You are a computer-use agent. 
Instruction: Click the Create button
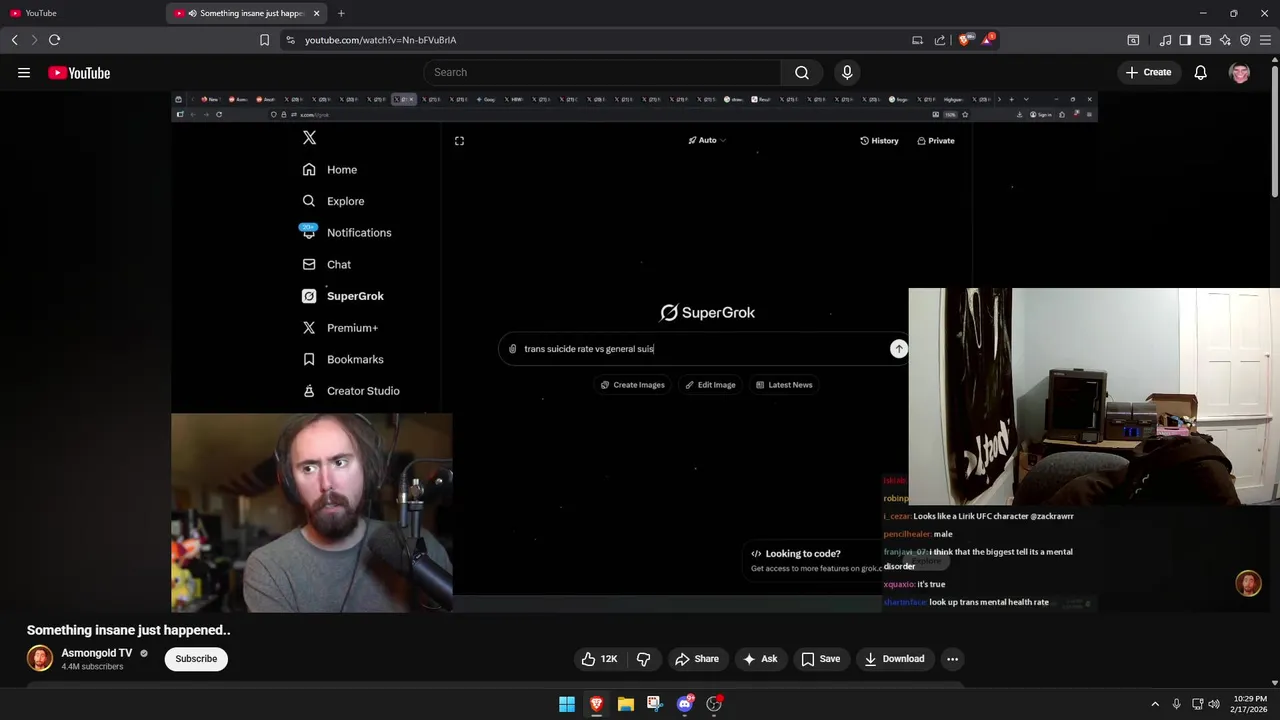1148,72
